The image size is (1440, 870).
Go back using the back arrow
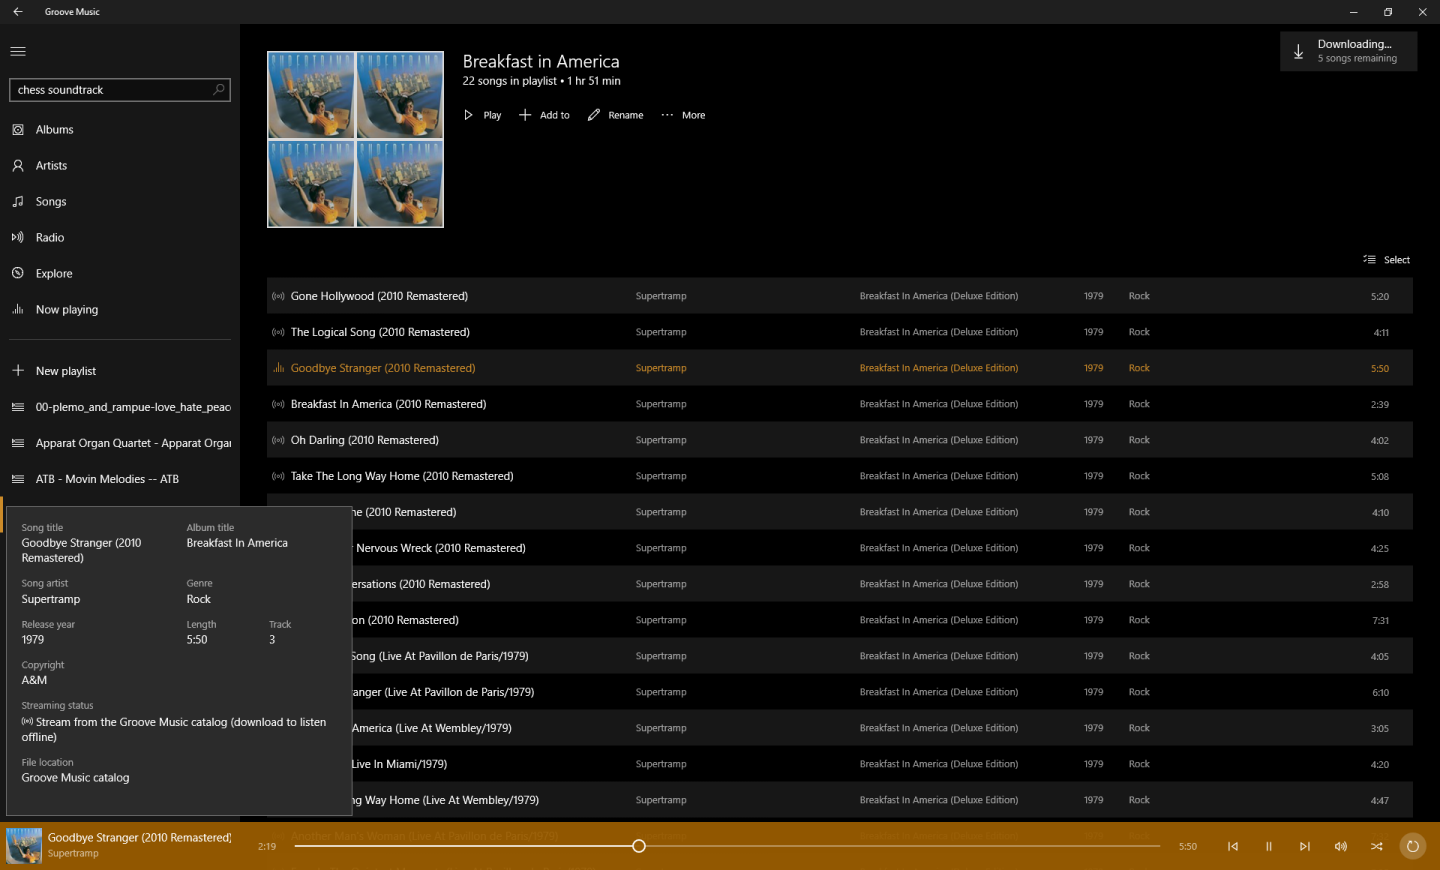click(x=18, y=12)
